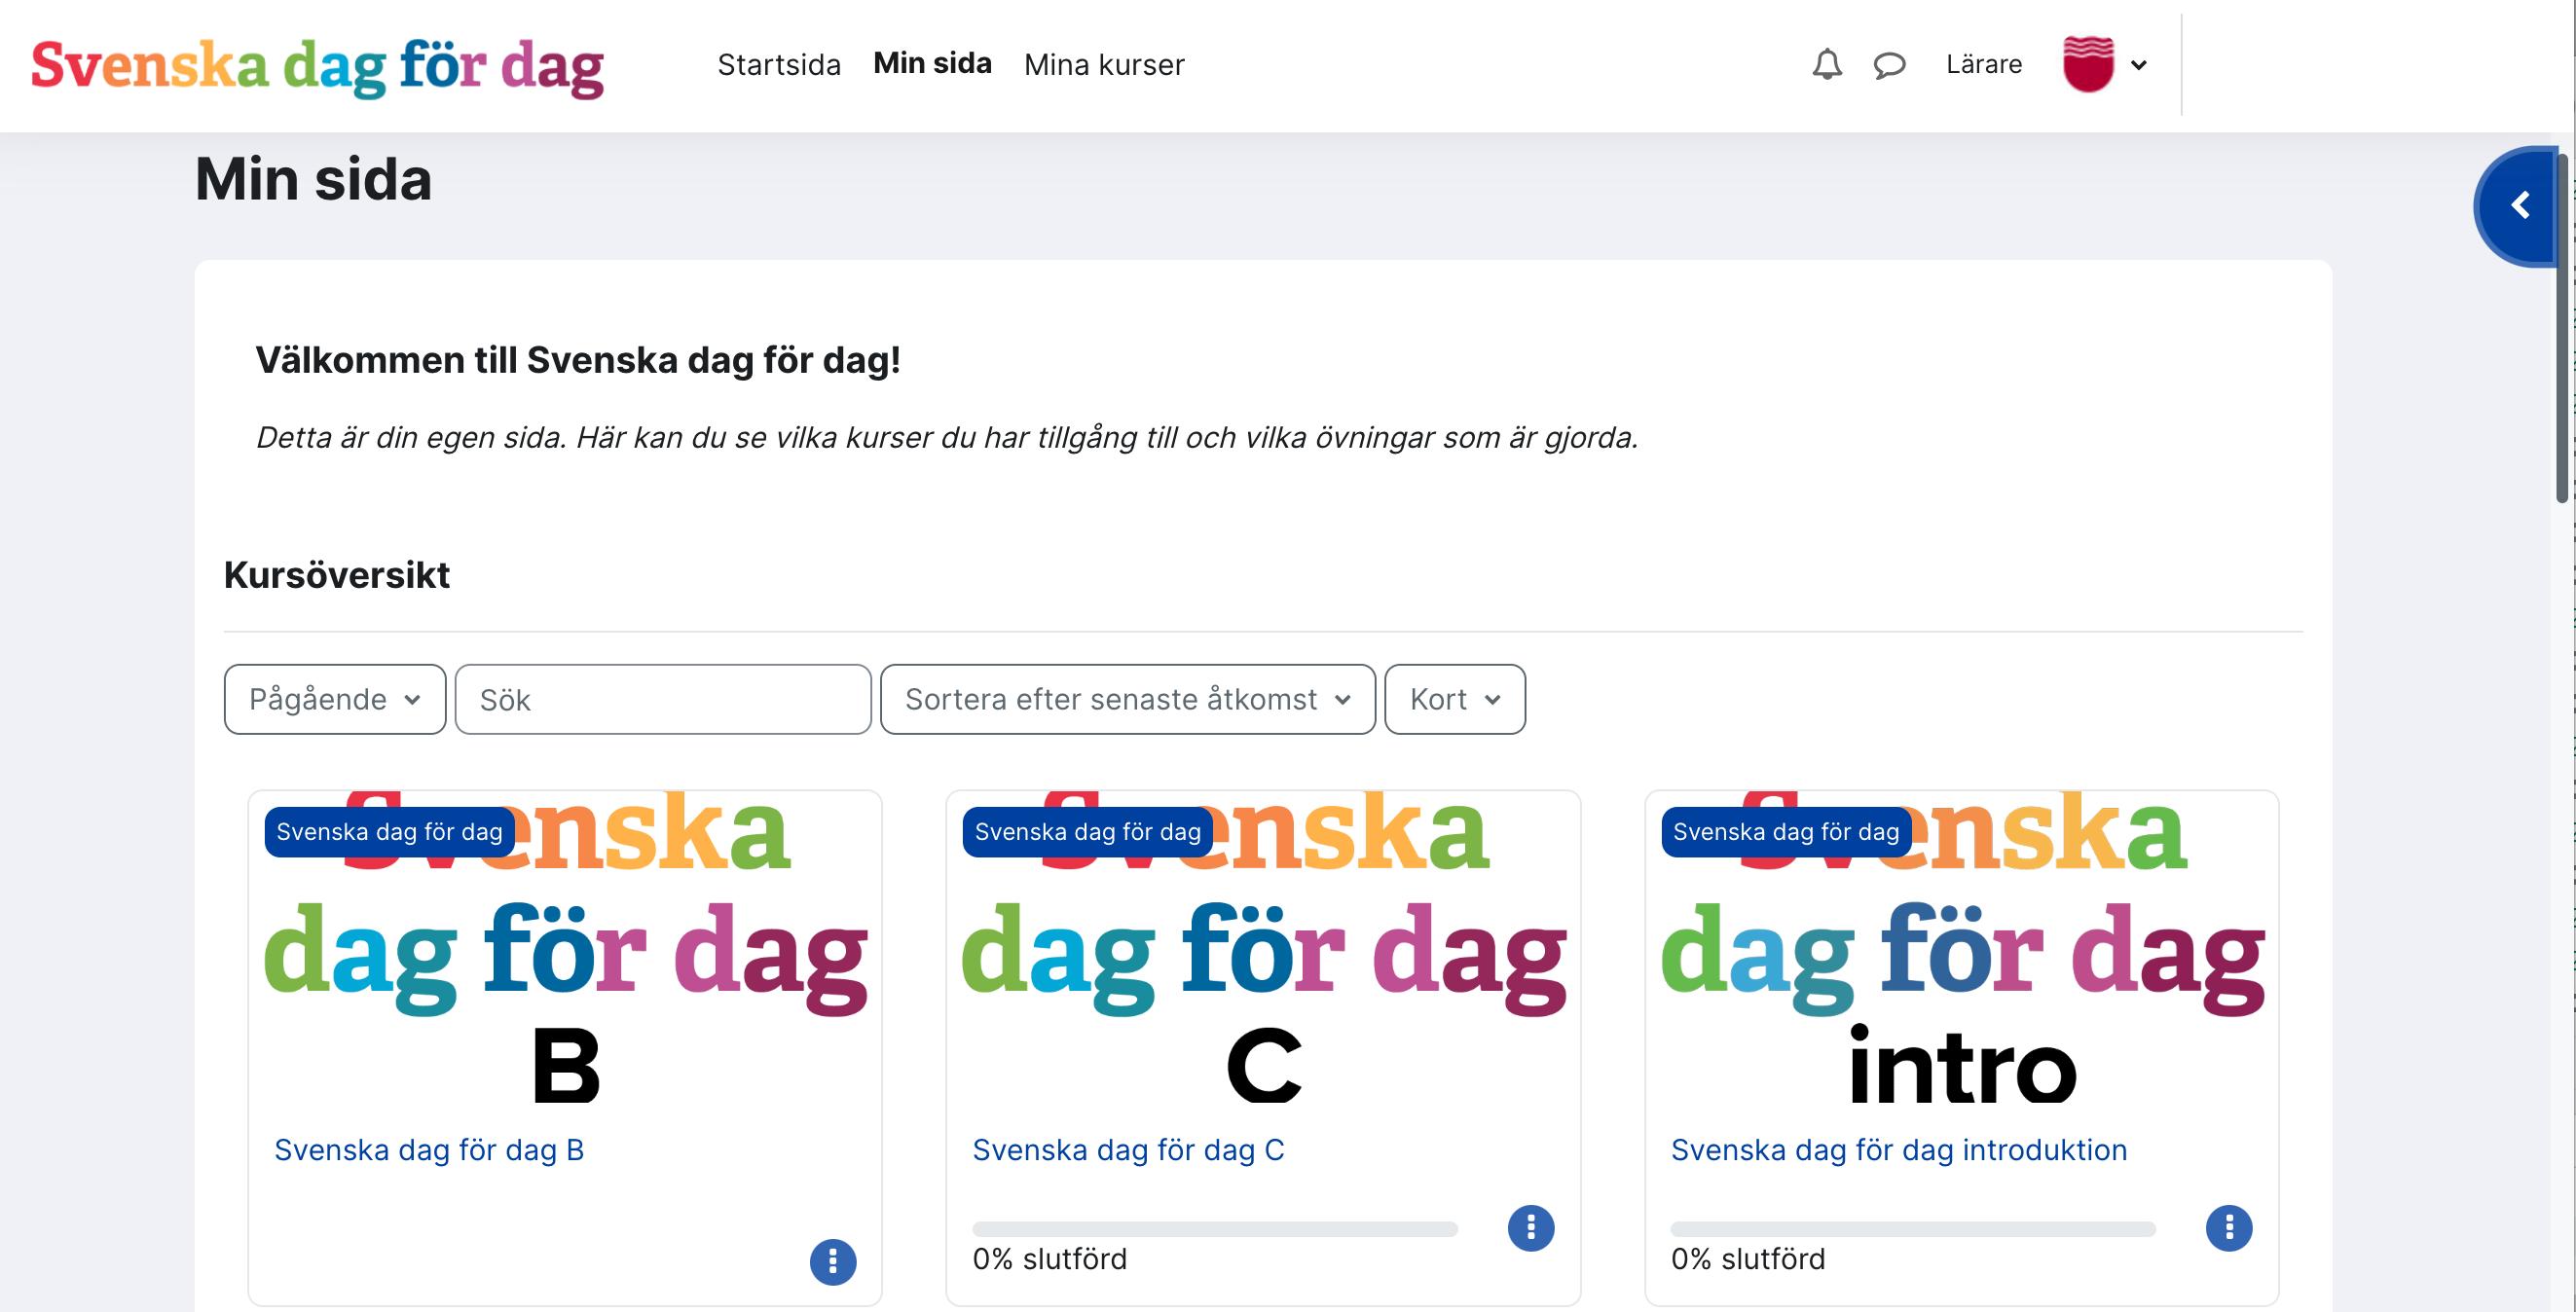2576x1312 pixels.
Task: Click the Sök search field
Action: coord(663,699)
